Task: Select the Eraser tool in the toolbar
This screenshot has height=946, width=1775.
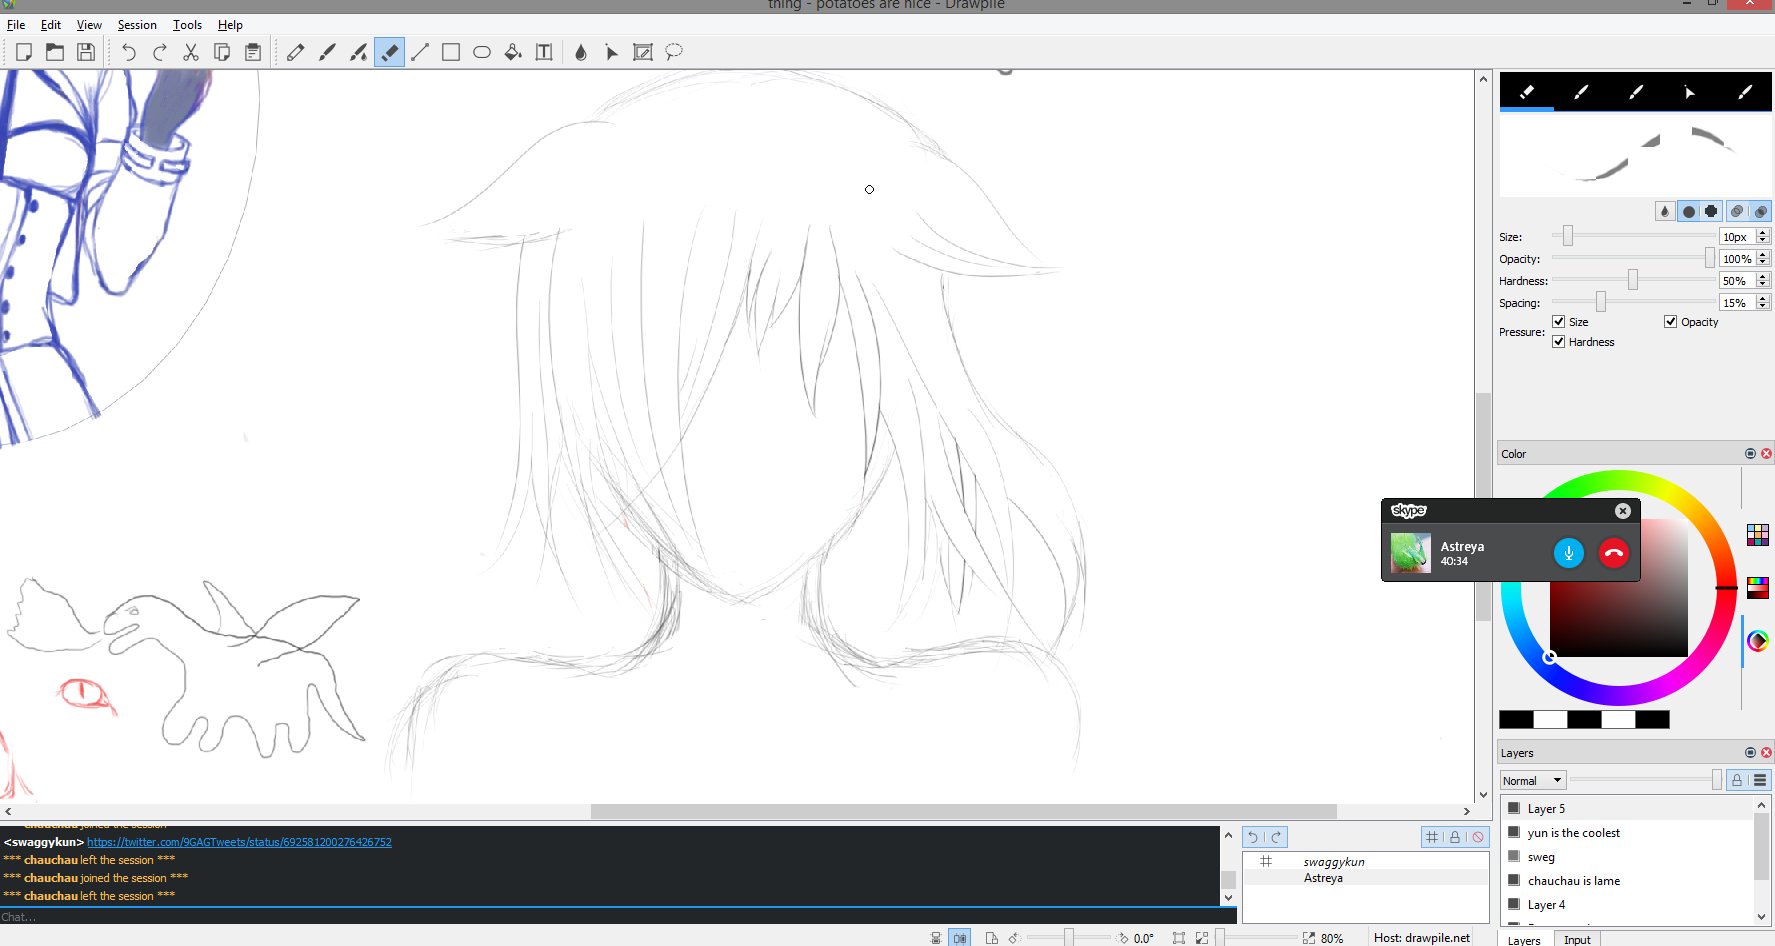Action: tap(389, 52)
